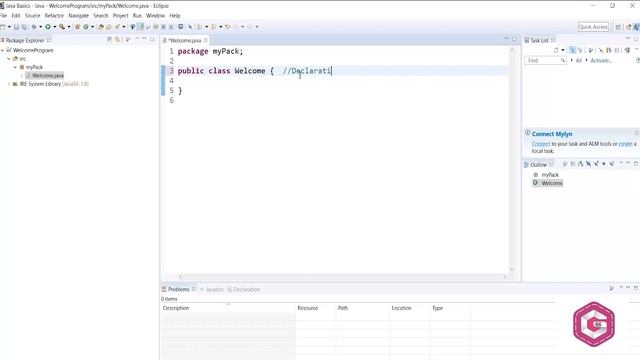Open dropdown arrow next to Run icon
This screenshot has height=360, width=640.
[x=55, y=27]
